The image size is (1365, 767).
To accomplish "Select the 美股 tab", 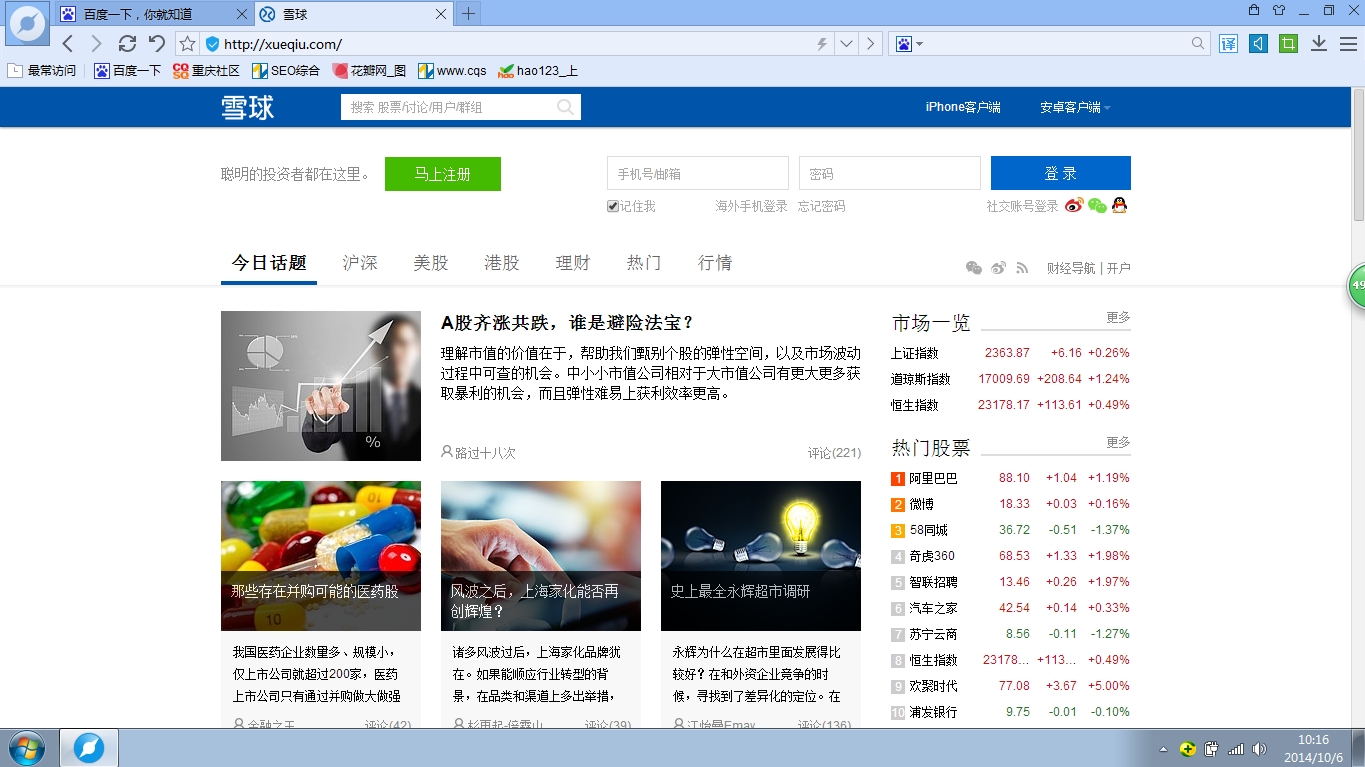I will click(431, 263).
